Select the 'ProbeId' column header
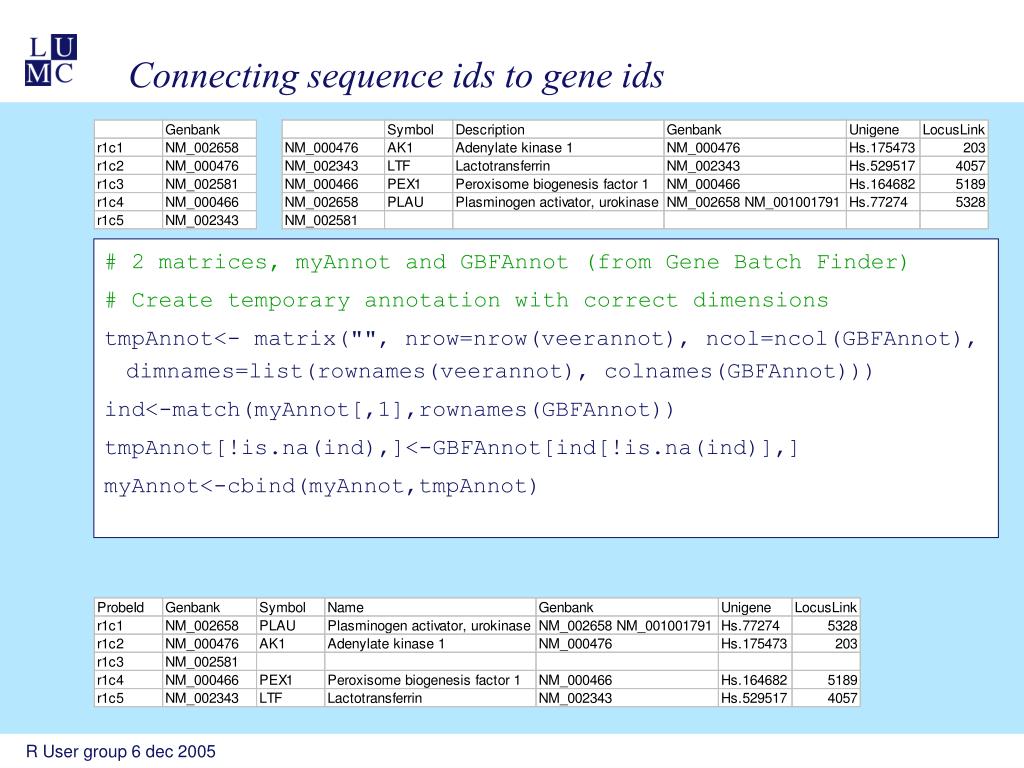 [x=121, y=607]
